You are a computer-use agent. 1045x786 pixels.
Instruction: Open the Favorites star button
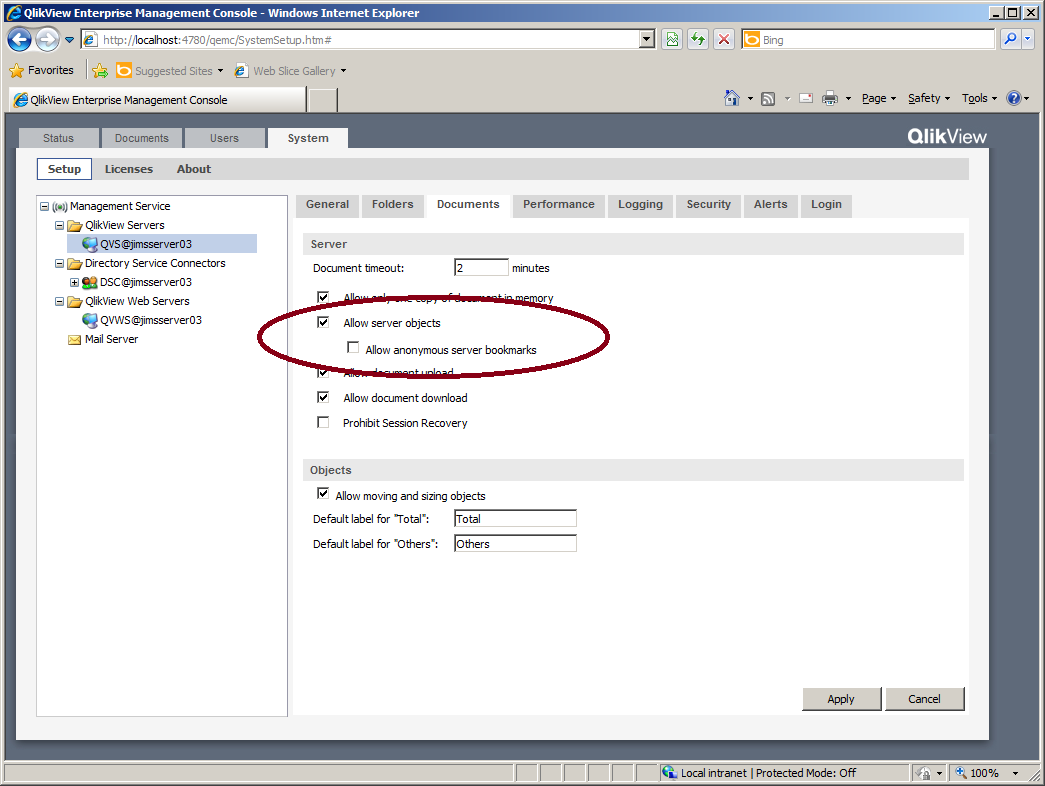point(41,70)
